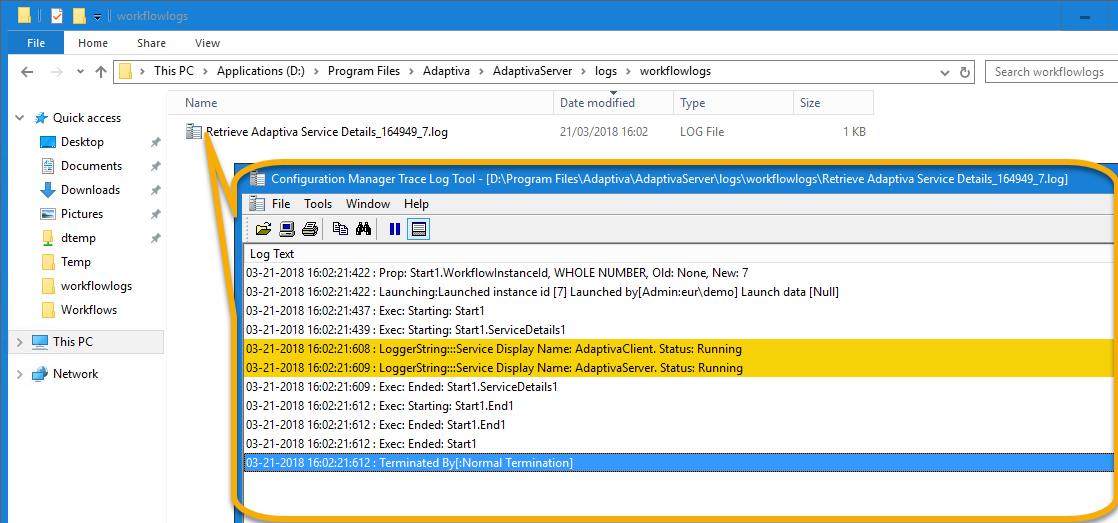Screen dimensions: 1118x523
Task: Click Adaptiva in the address path
Action: coord(446,71)
